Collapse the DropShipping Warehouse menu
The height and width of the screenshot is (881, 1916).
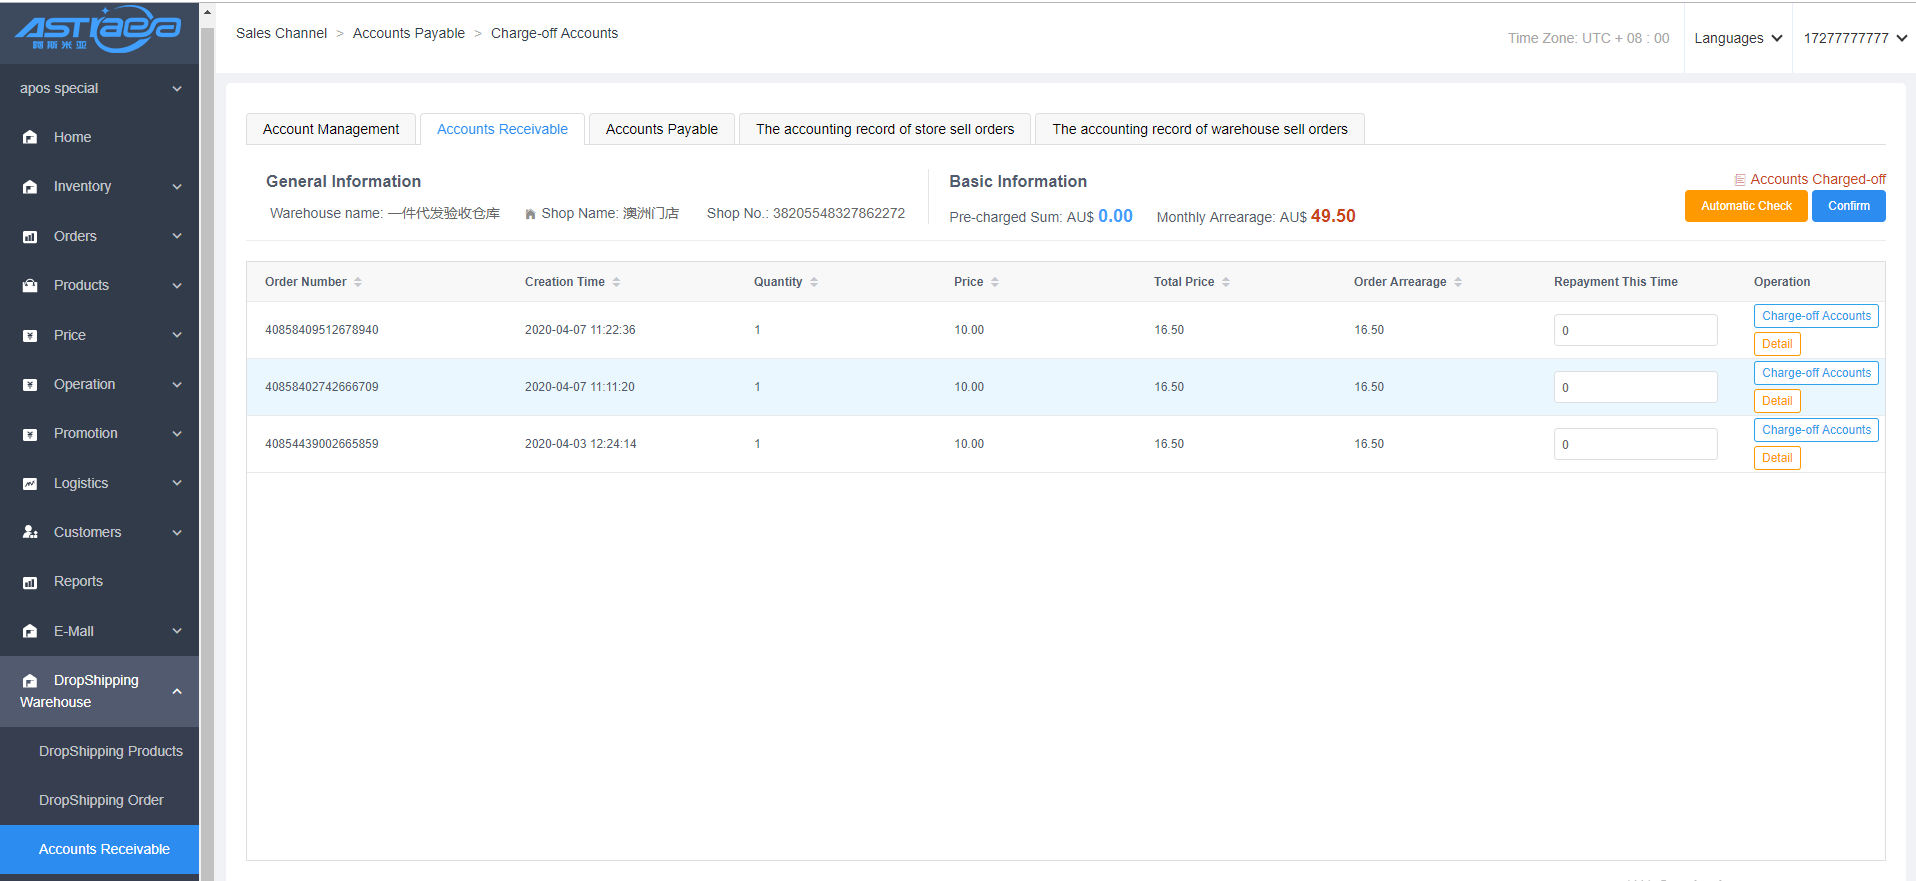(177, 691)
